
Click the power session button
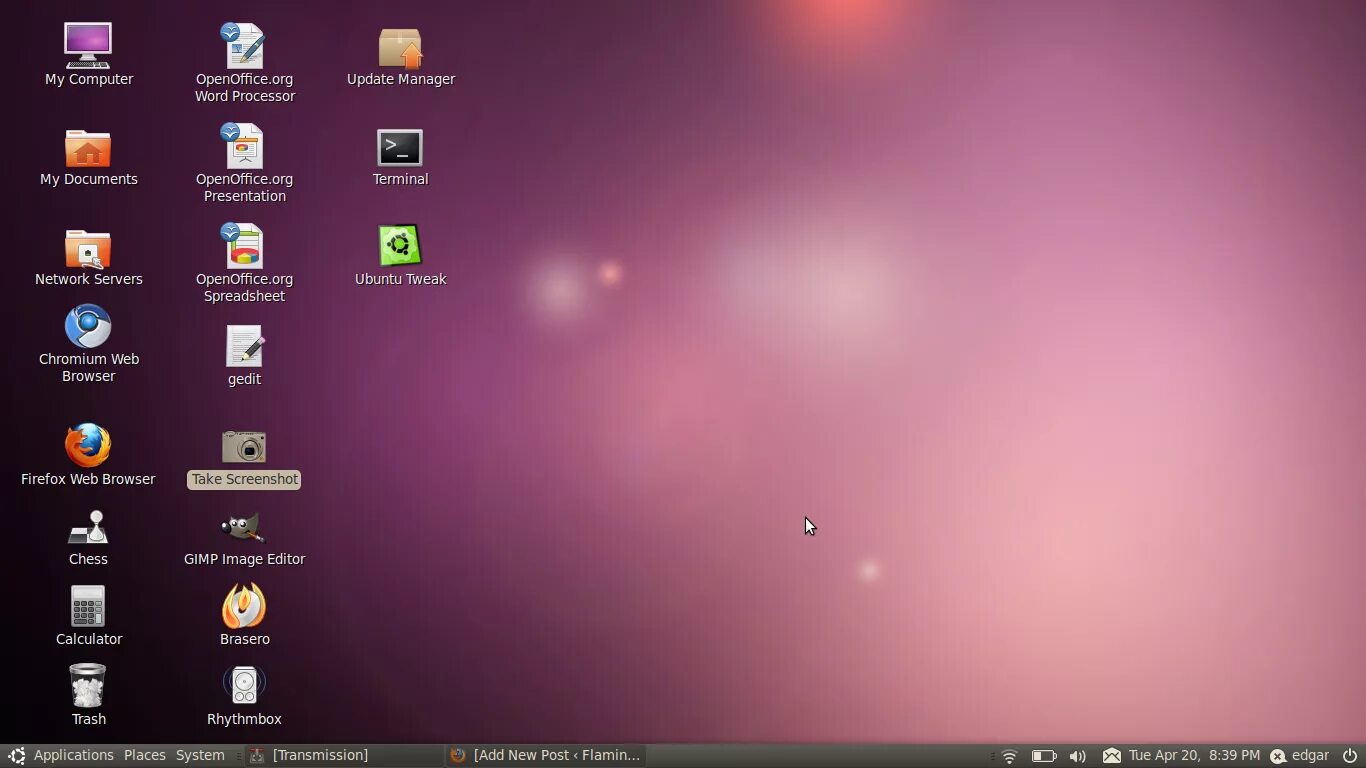(1350, 756)
